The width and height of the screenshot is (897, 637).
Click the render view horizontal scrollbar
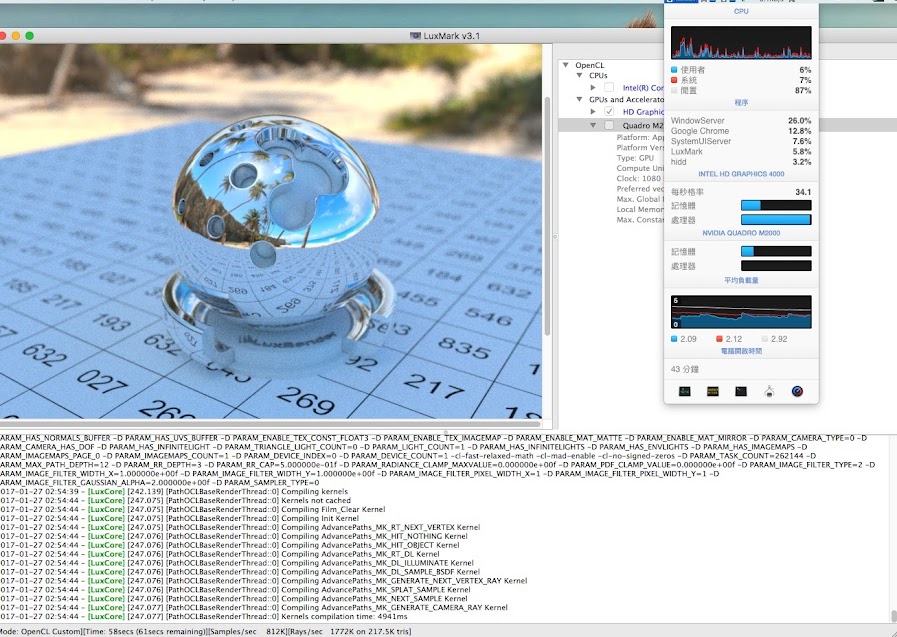pyautogui.click(x=269, y=424)
